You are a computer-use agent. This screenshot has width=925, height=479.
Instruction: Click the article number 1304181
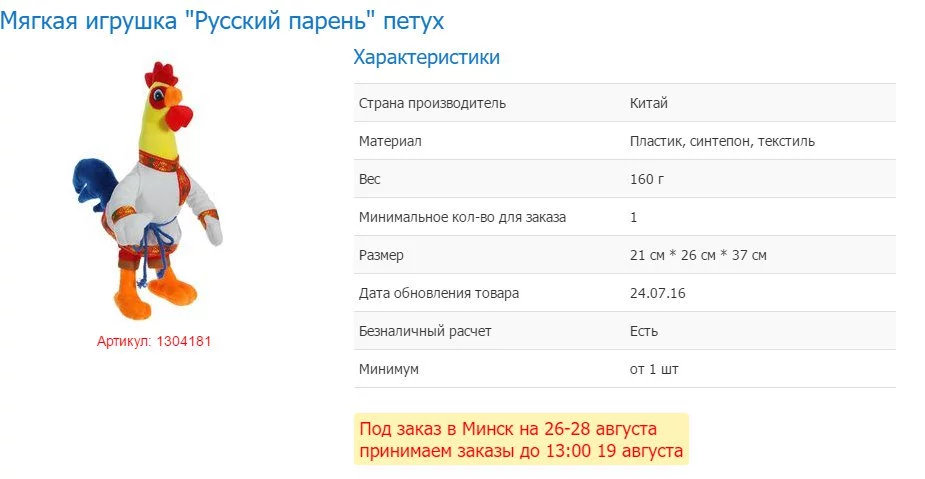[154, 341]
